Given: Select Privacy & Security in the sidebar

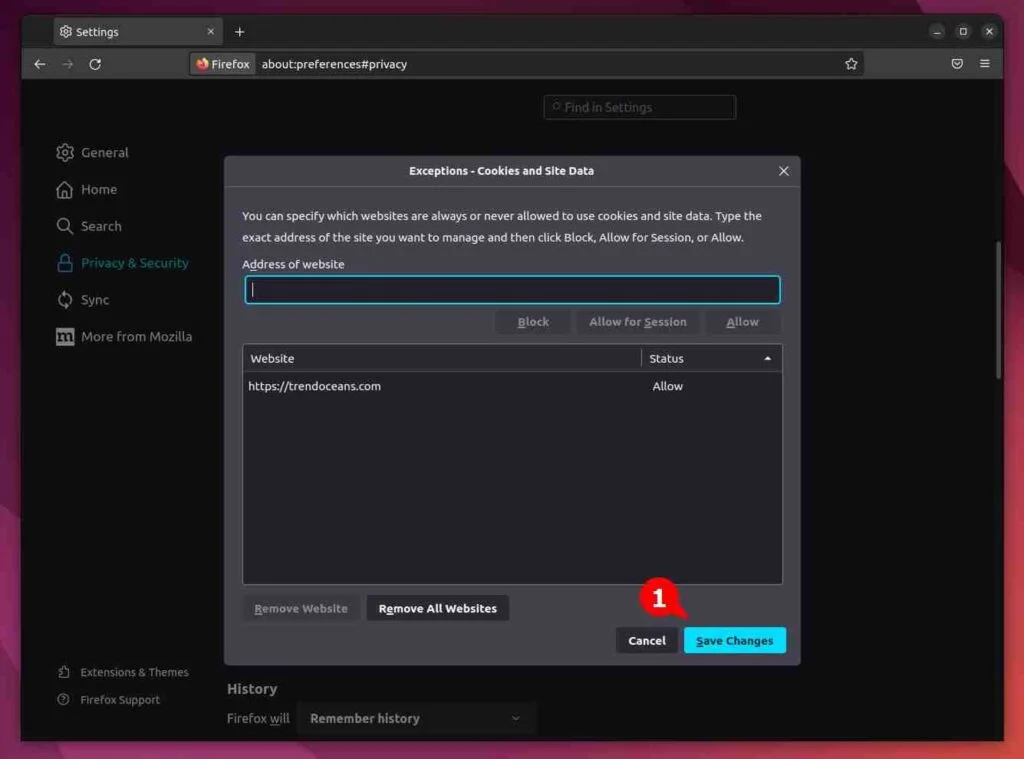Looking at the screenshot, I should tap(122, 263).
